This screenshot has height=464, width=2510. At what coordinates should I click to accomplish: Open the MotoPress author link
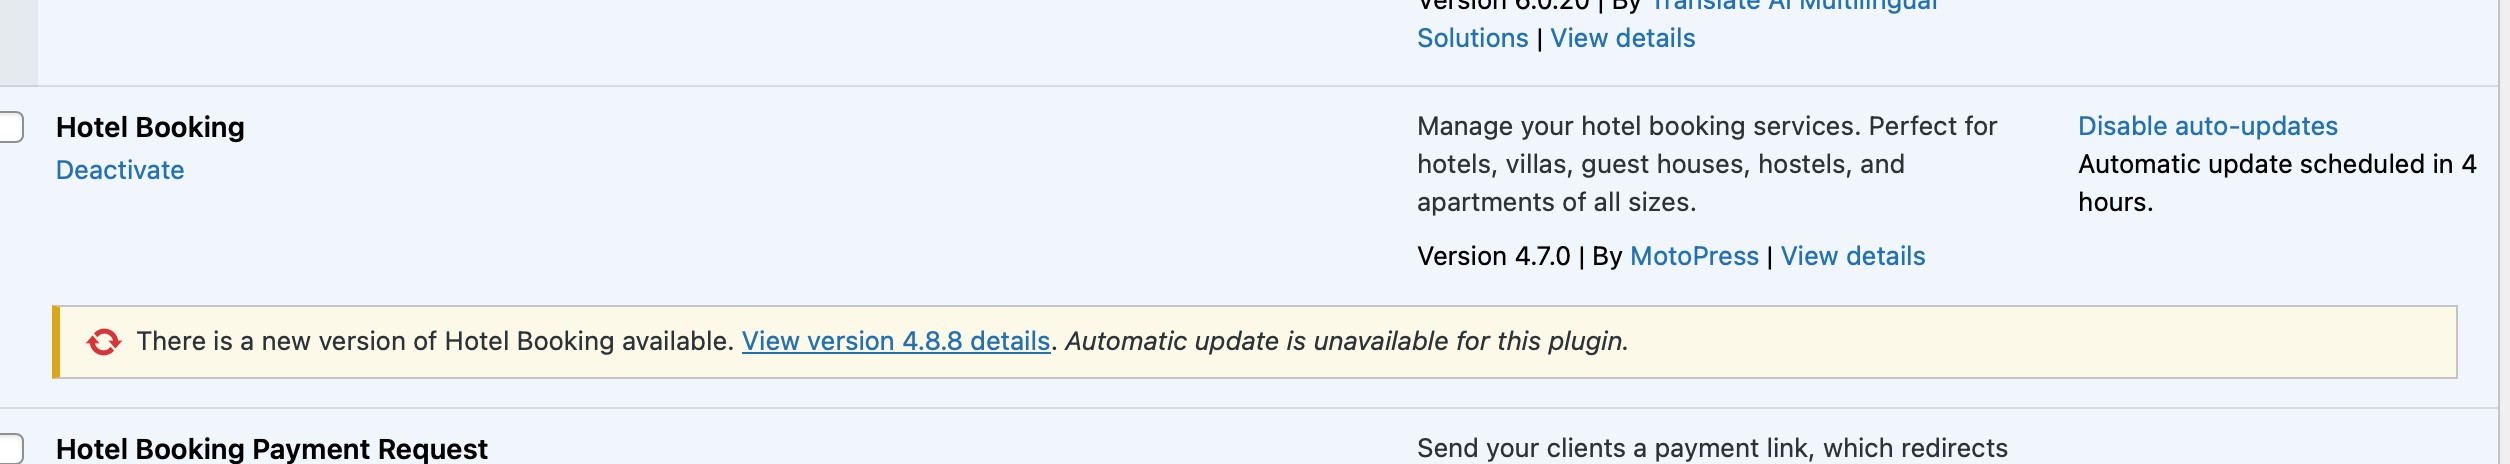1693,256
